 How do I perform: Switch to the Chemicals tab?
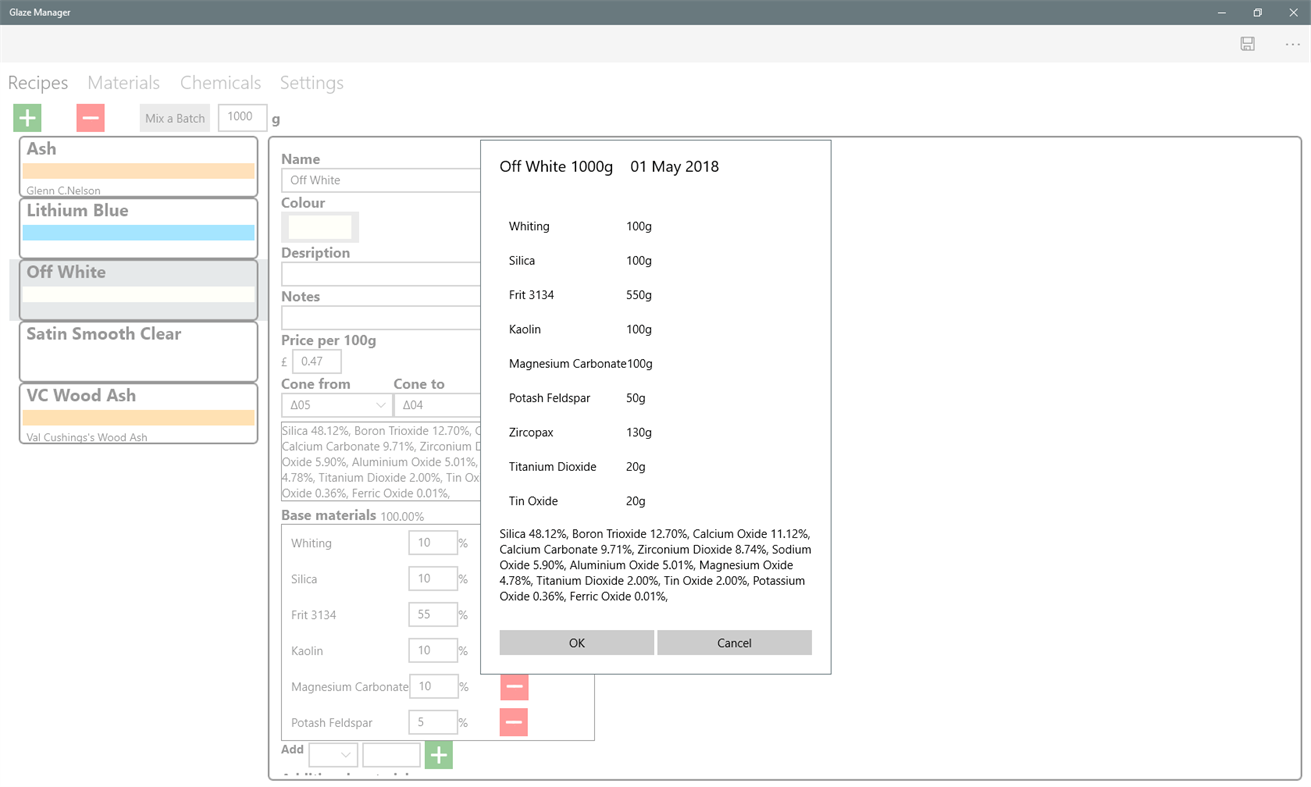click(220, 83)
